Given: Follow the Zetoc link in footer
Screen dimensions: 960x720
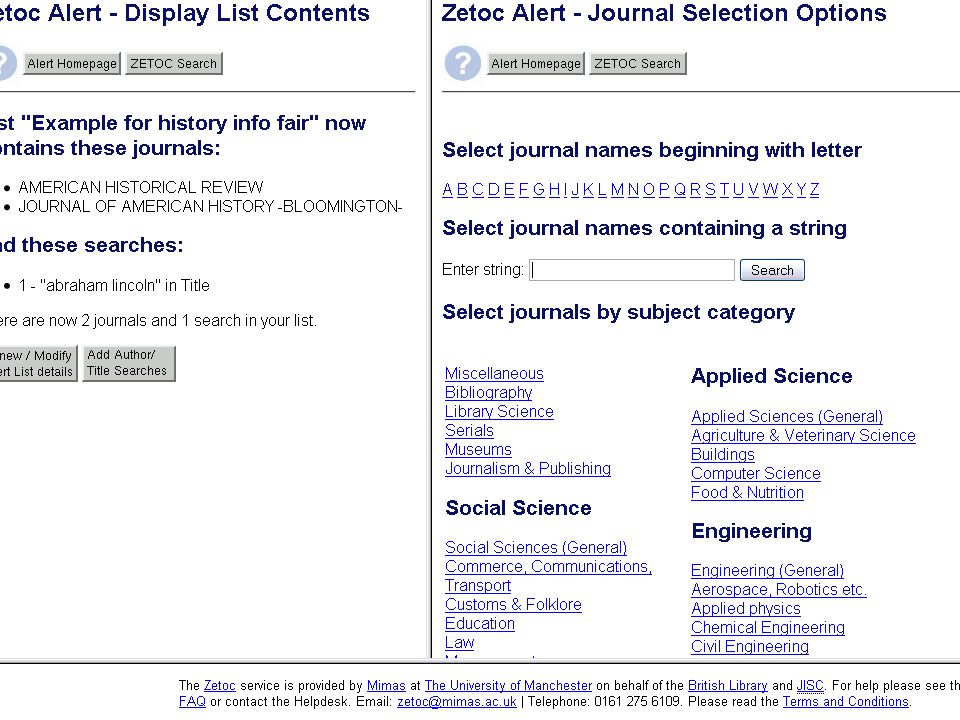Looking at the screenshot, I should pyautogui.click(x=220, y=686).
